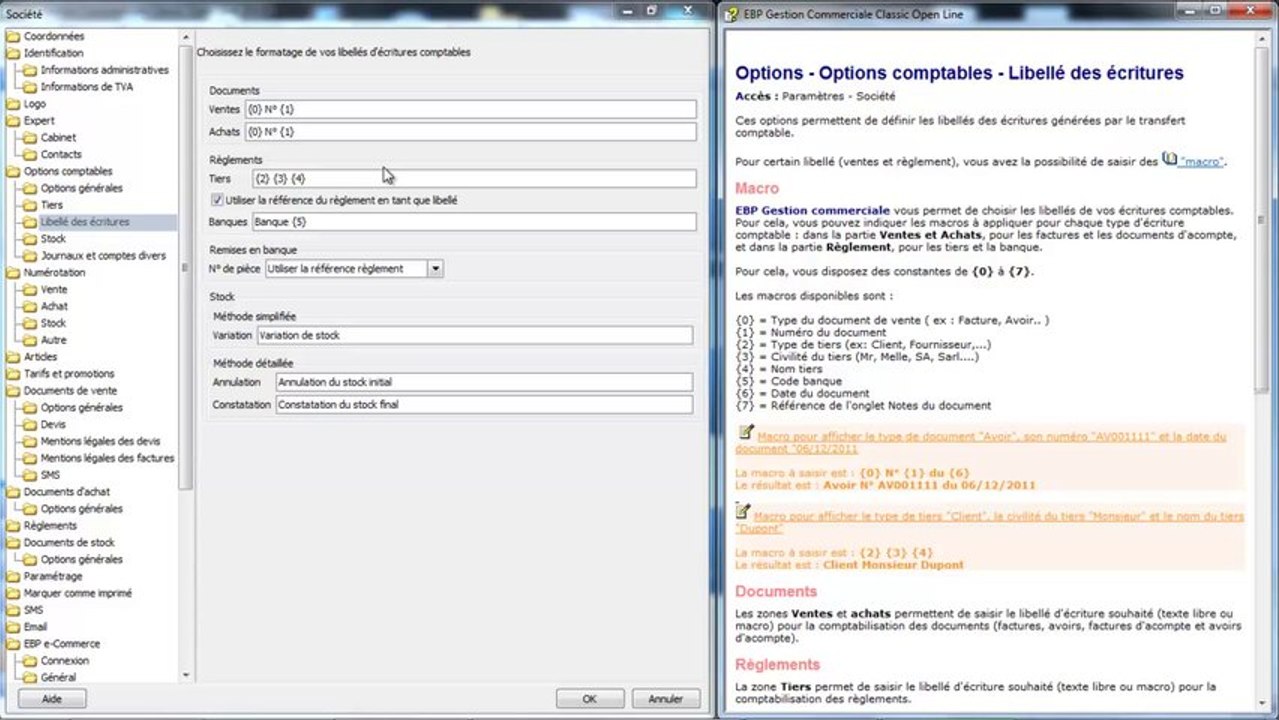Toggle 'Utiliser la référence du règlement' checkbox

tap(218, 200)
